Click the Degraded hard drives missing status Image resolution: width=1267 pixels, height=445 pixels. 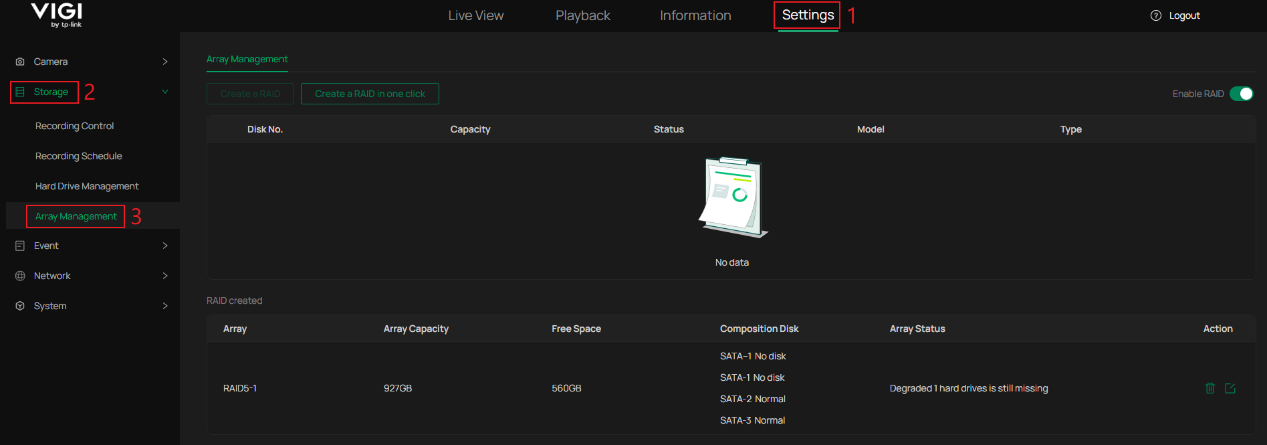click(x=969, y=388)
